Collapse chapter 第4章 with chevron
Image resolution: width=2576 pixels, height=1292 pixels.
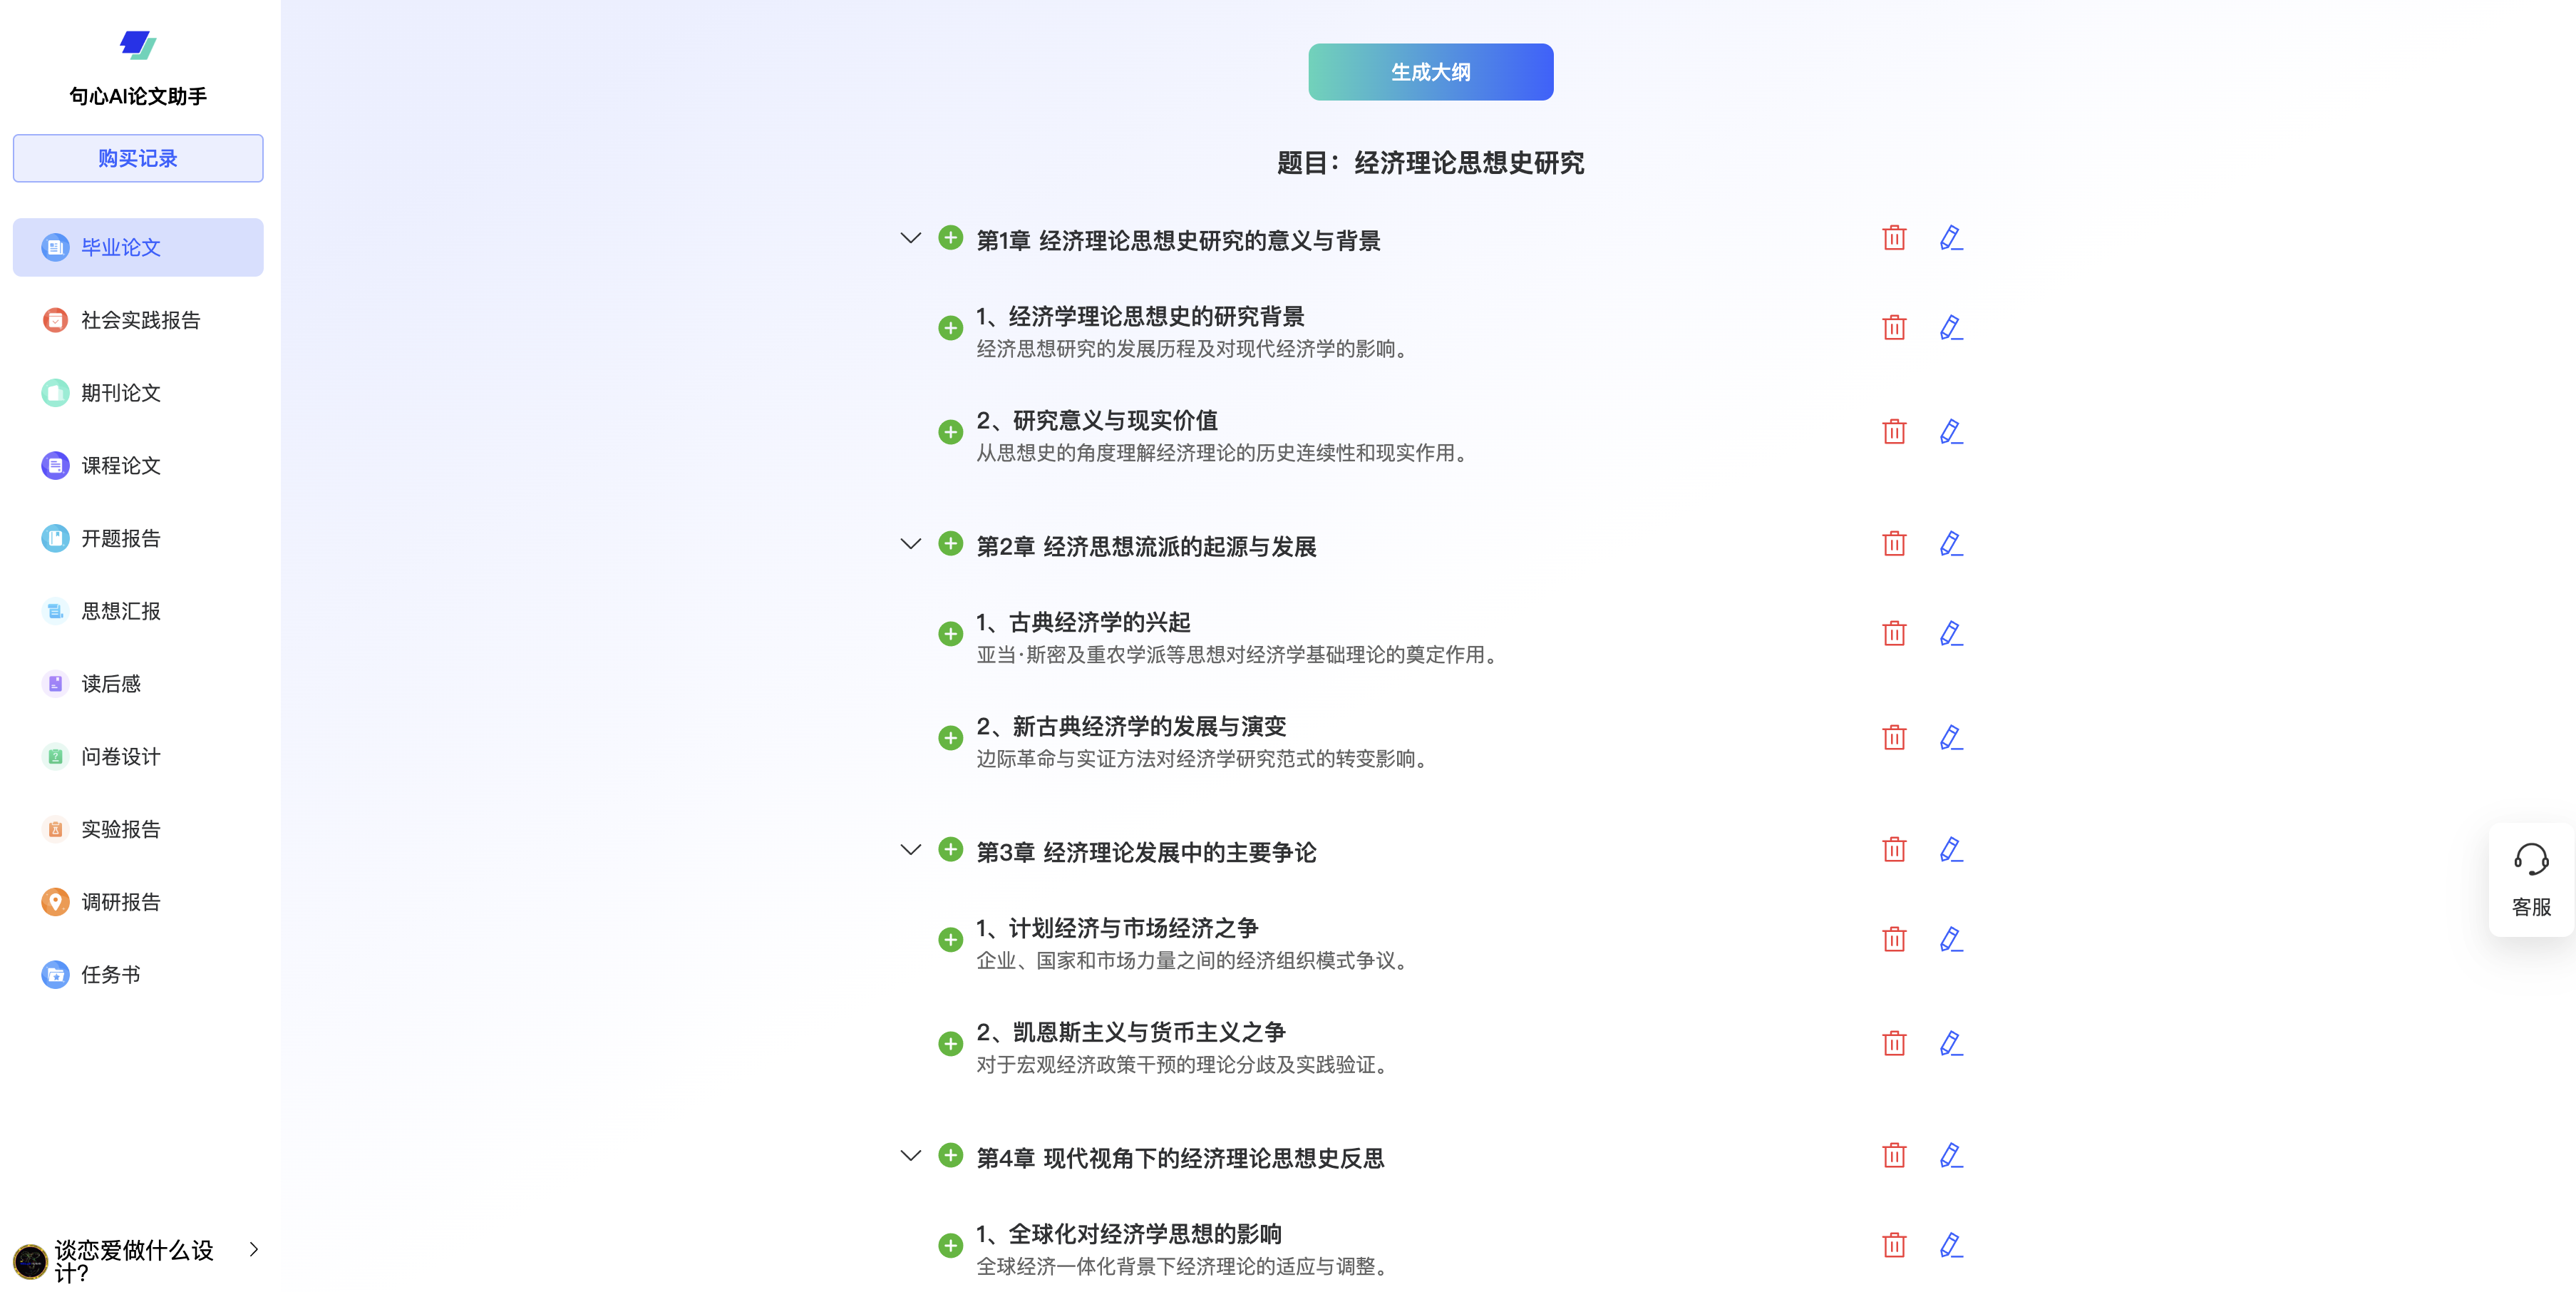point(910,1156)
